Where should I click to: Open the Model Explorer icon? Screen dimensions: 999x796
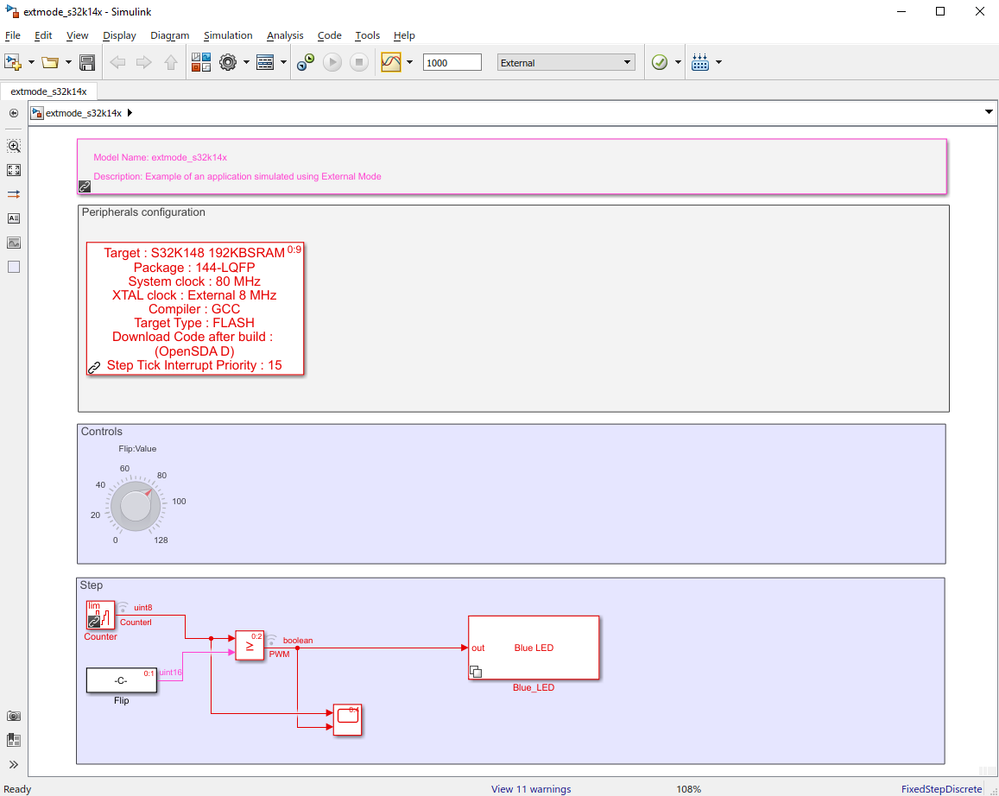[265, 62]
